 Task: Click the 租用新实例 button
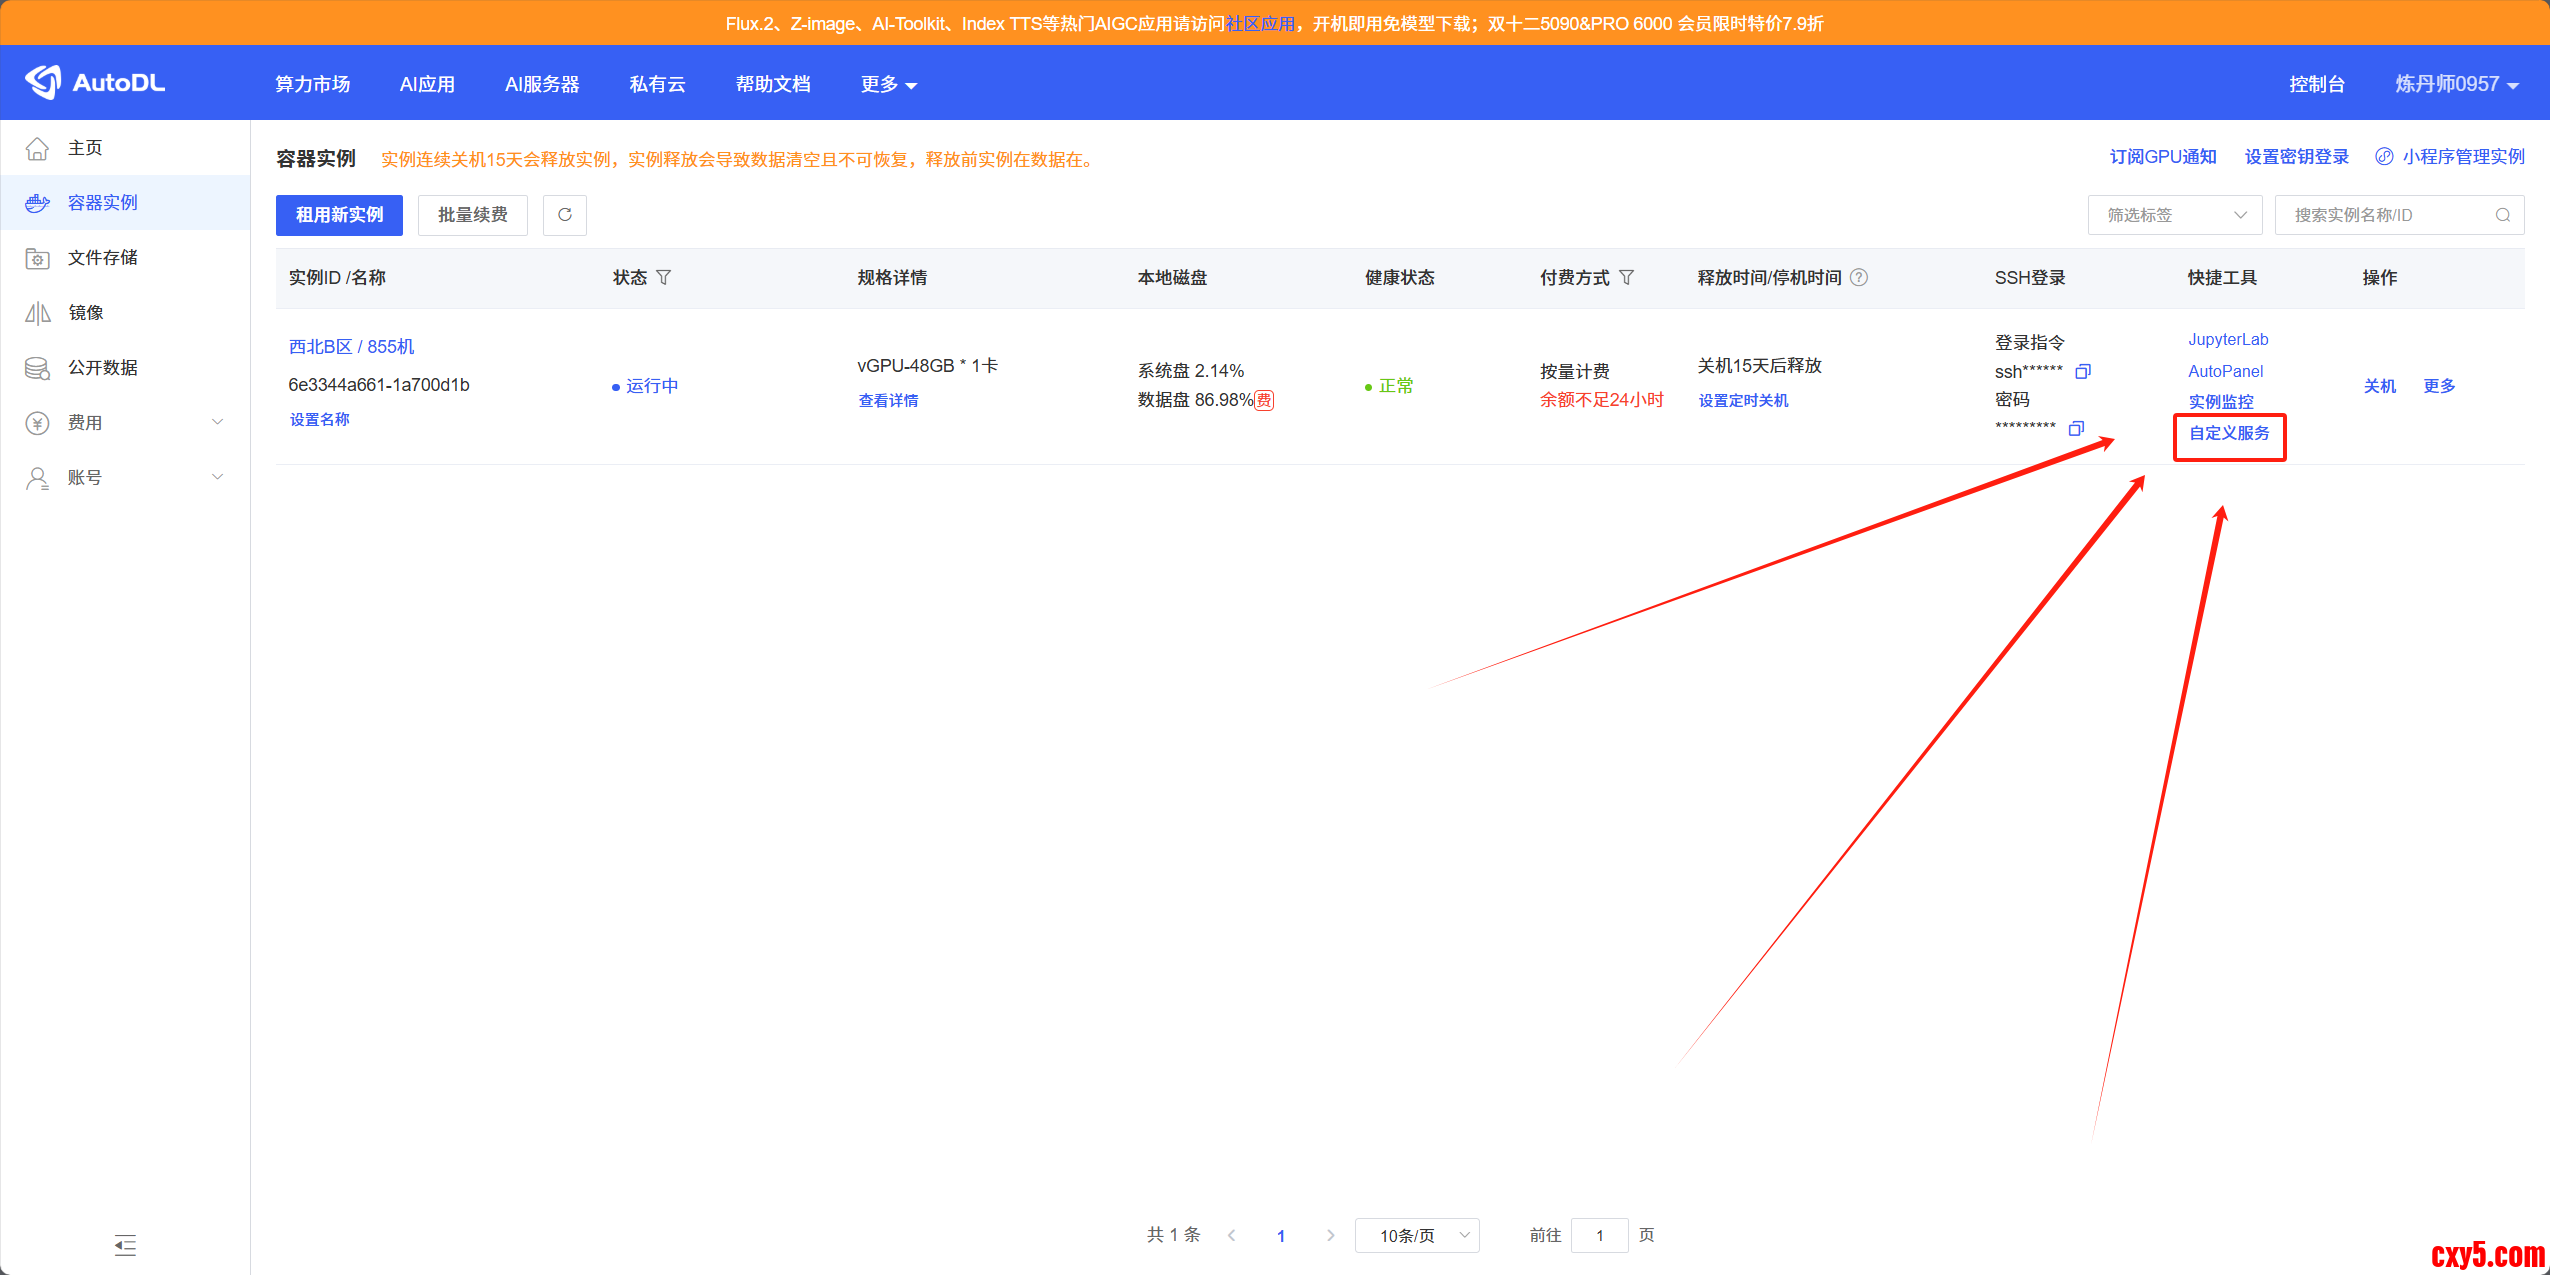point(339,215)
